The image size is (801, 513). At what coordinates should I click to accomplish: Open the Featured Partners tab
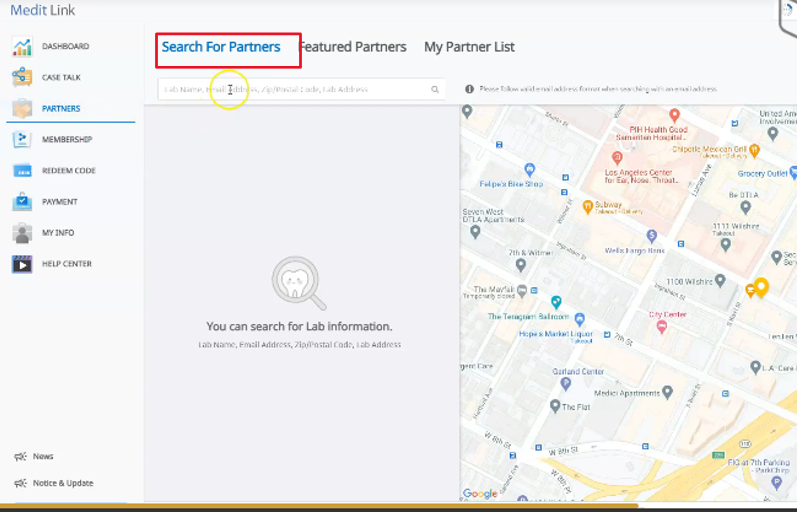[353, 47]
